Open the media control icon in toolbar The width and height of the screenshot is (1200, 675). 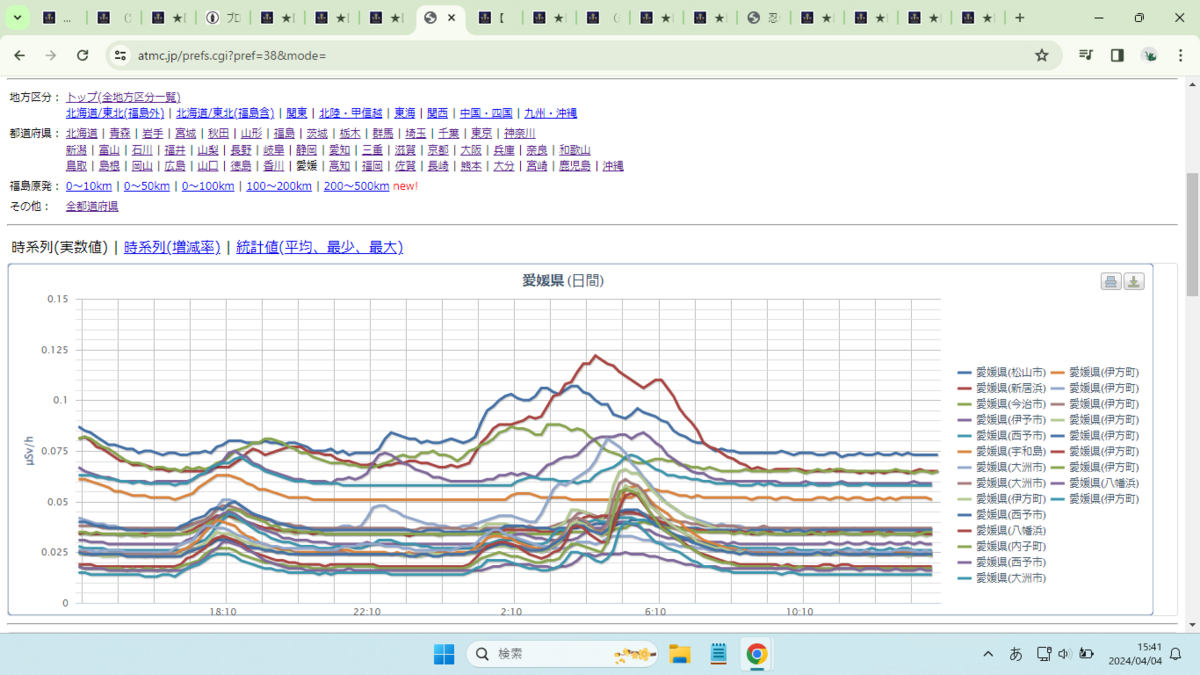tap(1086, 55)
